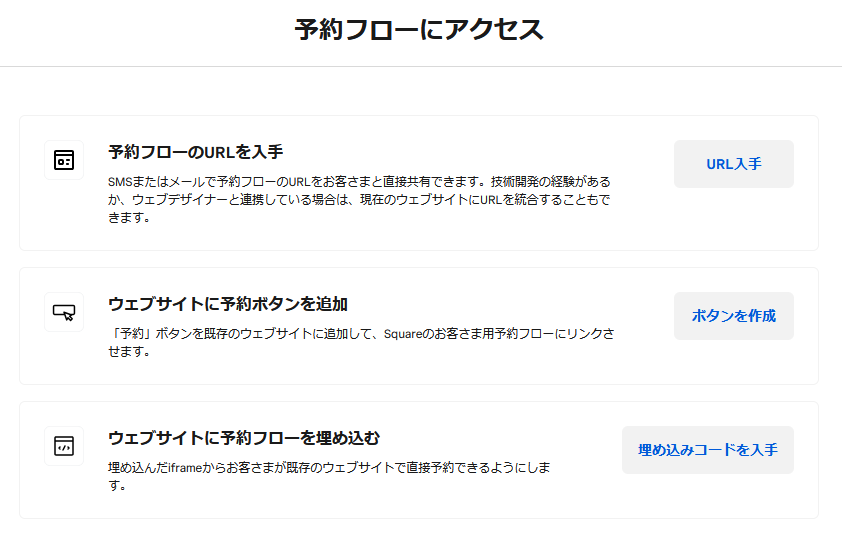842x549 pixels.
Task: Select the ウェブサイトに予約フローを埋め込む heading
Action: 244,438
